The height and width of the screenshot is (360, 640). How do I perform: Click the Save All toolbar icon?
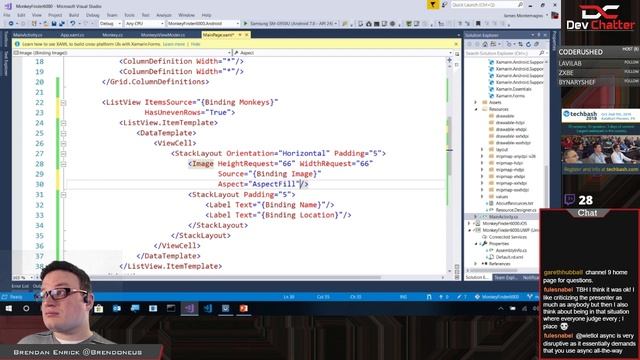(62, 24)
